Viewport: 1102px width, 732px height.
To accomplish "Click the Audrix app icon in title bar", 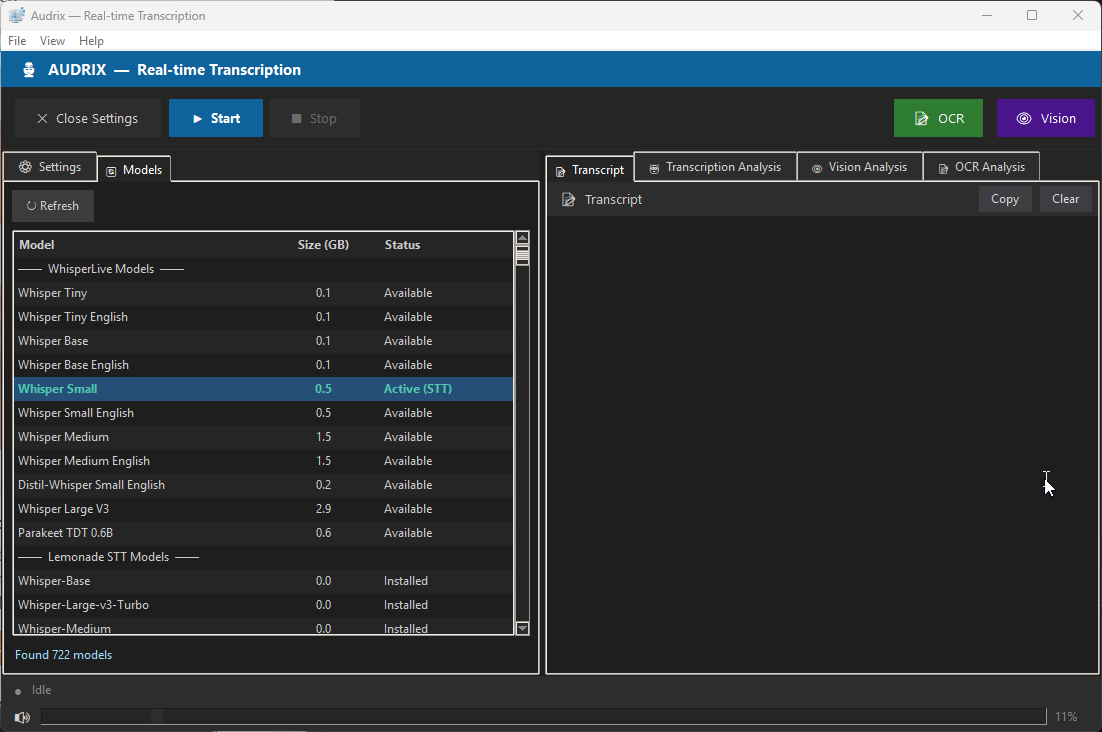I will [17, 15].
